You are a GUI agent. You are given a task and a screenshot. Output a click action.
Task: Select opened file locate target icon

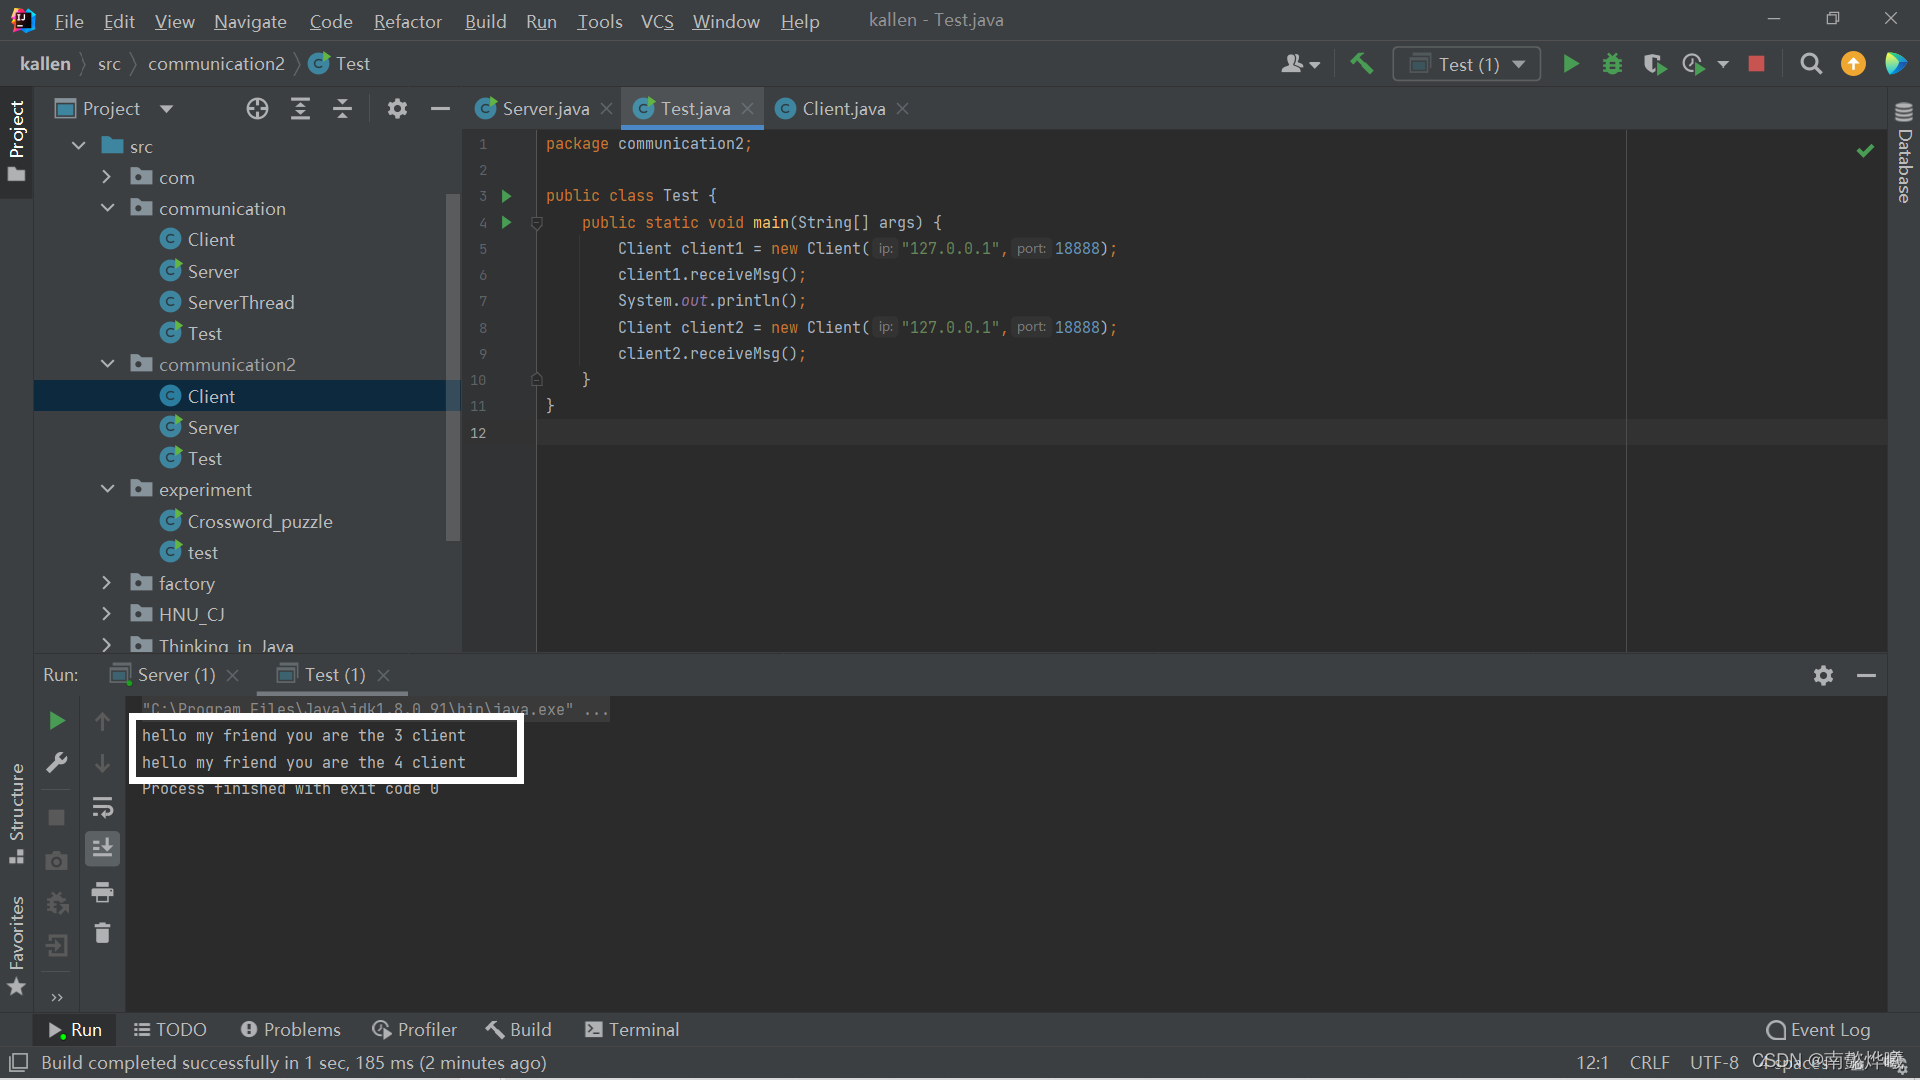point(257,109)
